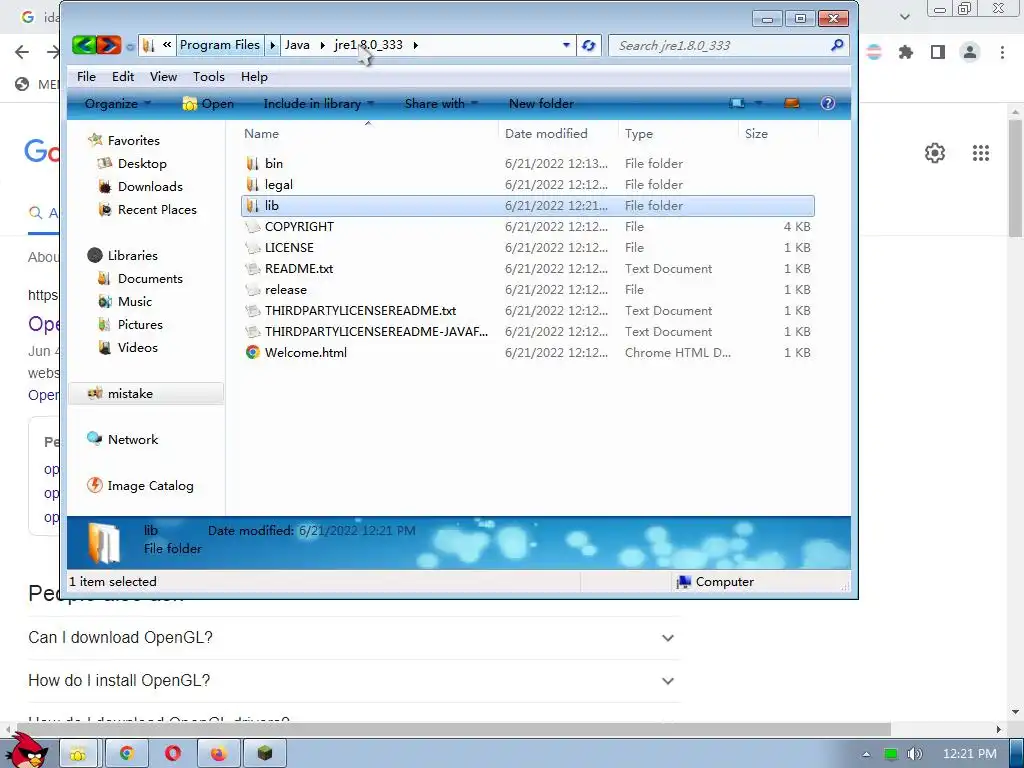Open the bin folder icon
The height and width of the screenshot is (768, 1024).
tap(253, 163)
